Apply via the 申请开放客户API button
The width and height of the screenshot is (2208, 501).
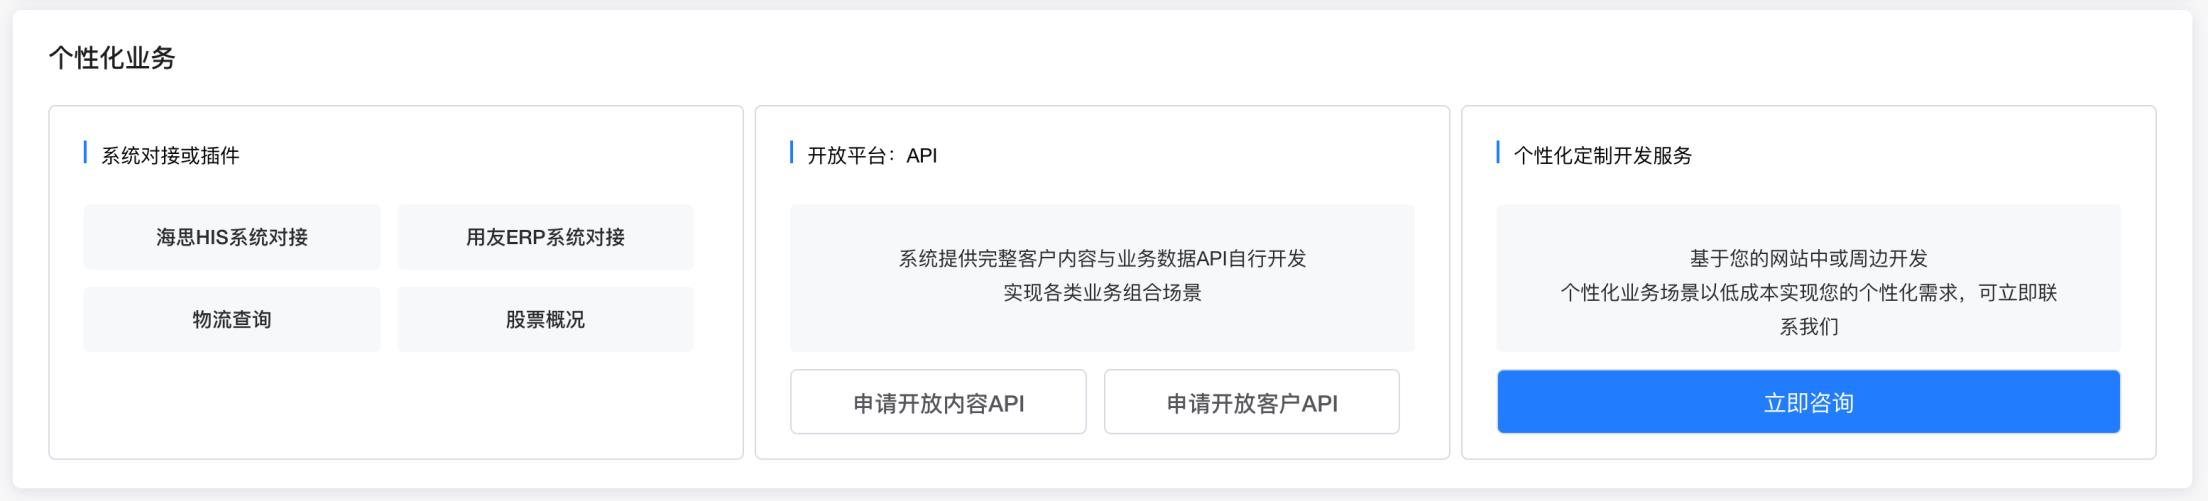[1252, 402]
